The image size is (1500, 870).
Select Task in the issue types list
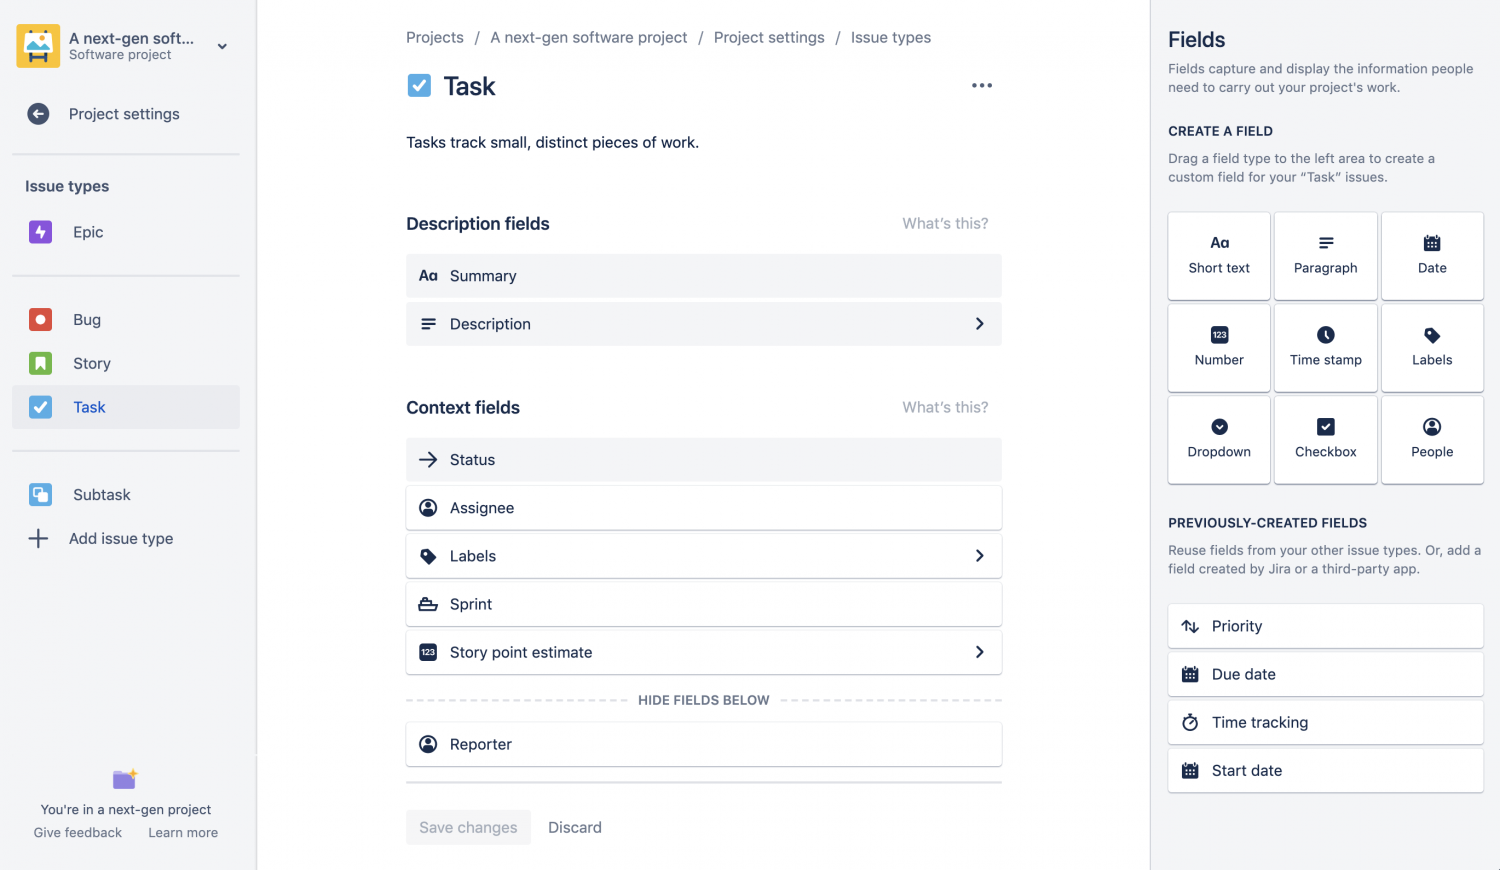coord(89,407)
